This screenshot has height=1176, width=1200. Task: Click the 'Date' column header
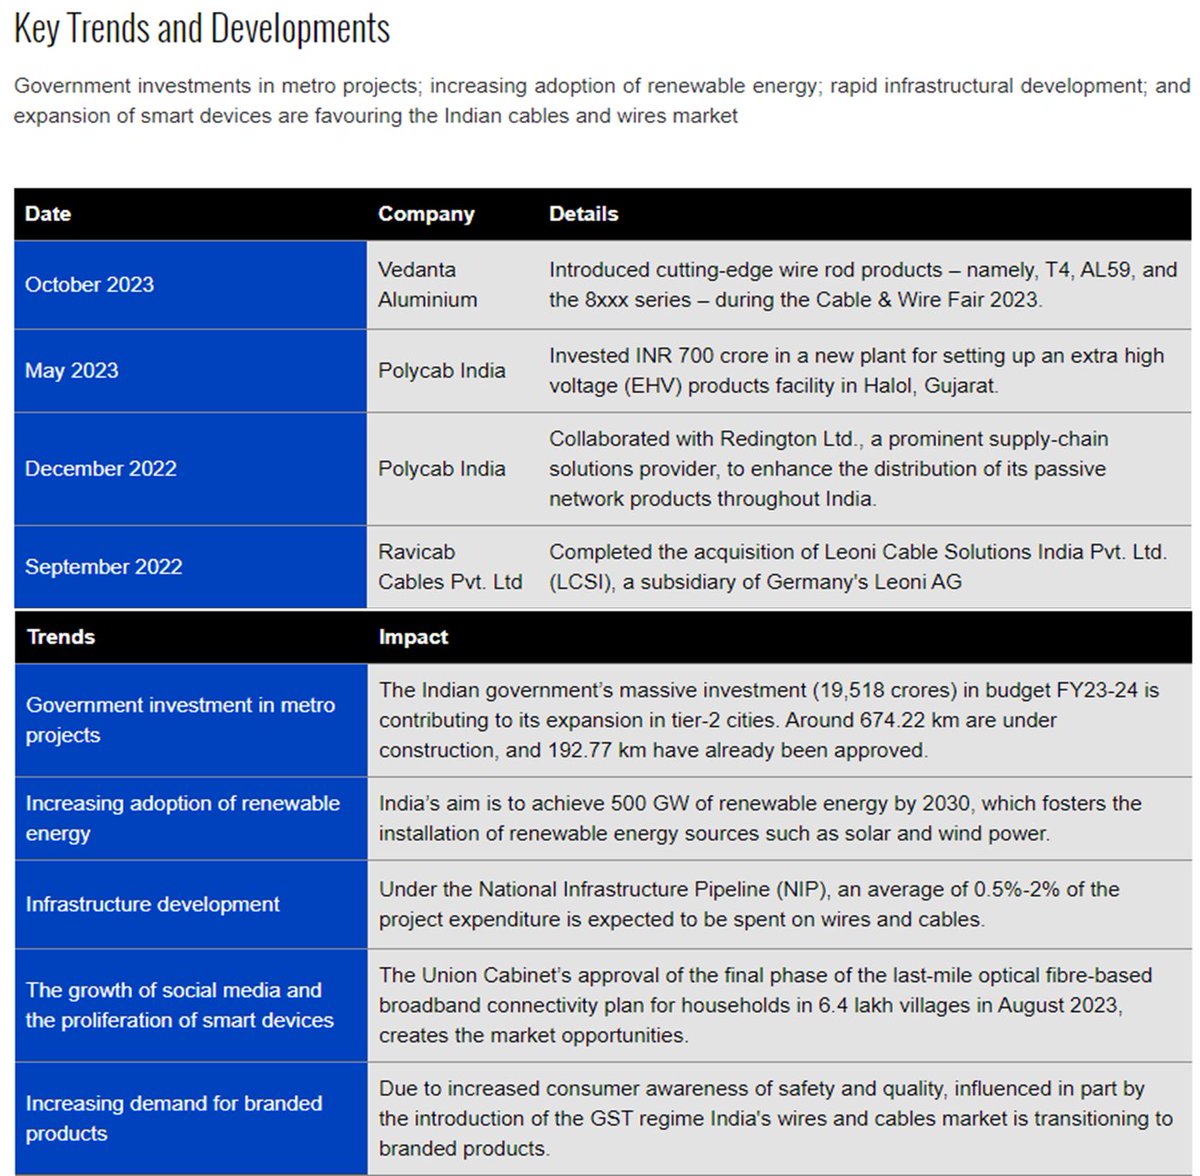pos(48,214)
